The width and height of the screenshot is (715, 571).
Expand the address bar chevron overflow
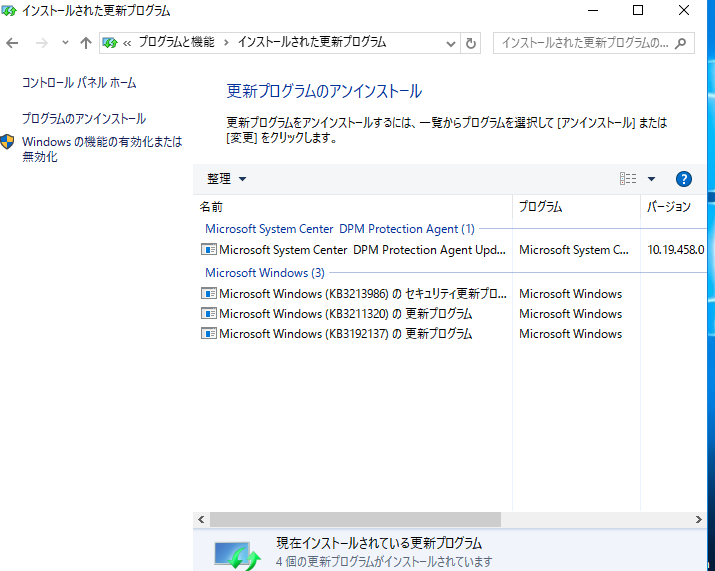pyautogui.click(x=127, y=43)
